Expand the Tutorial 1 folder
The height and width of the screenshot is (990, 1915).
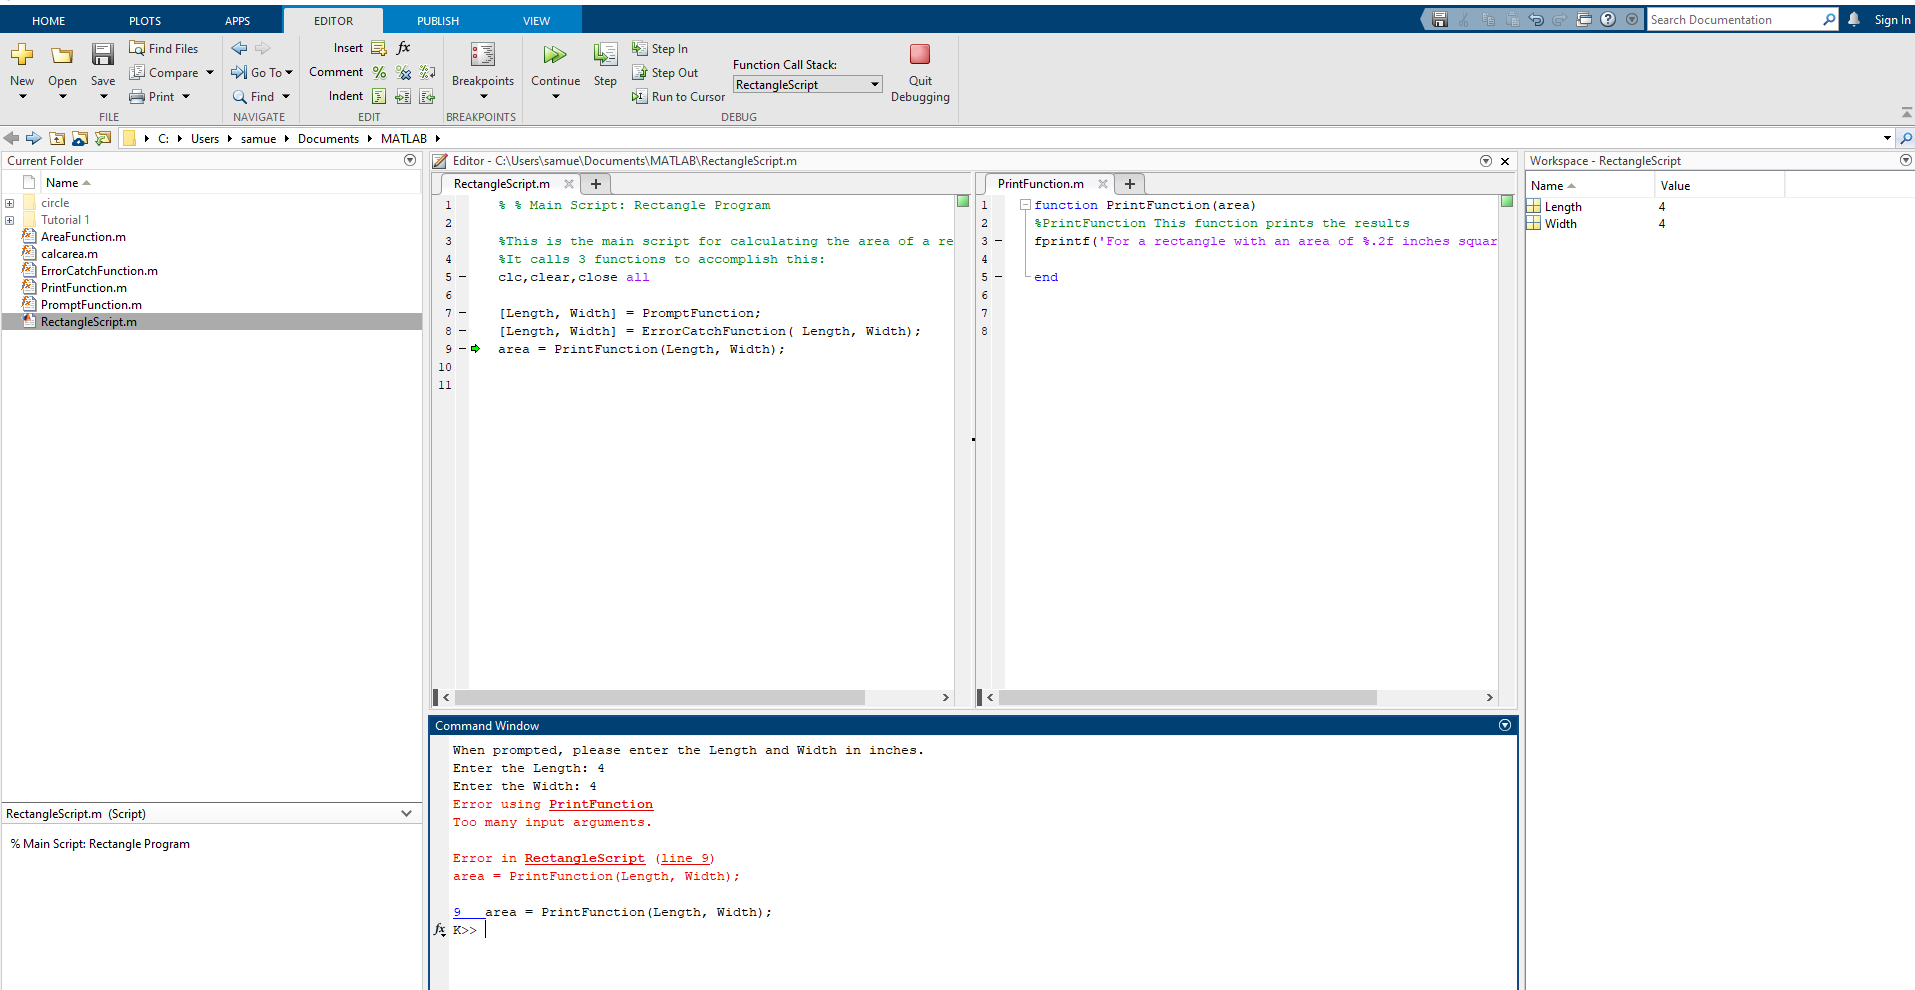point(10,220)
